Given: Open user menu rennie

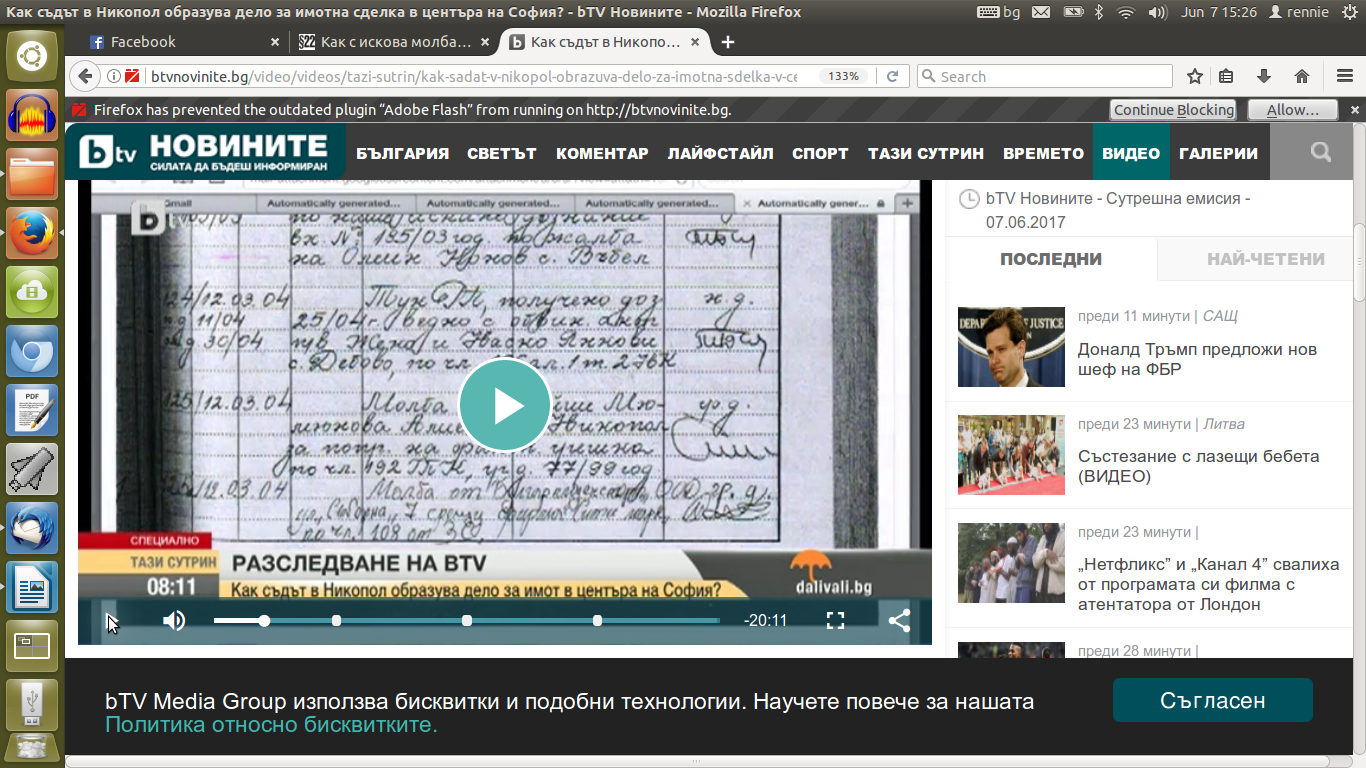Looking at the screenshot, I should tap(1298, 12).
